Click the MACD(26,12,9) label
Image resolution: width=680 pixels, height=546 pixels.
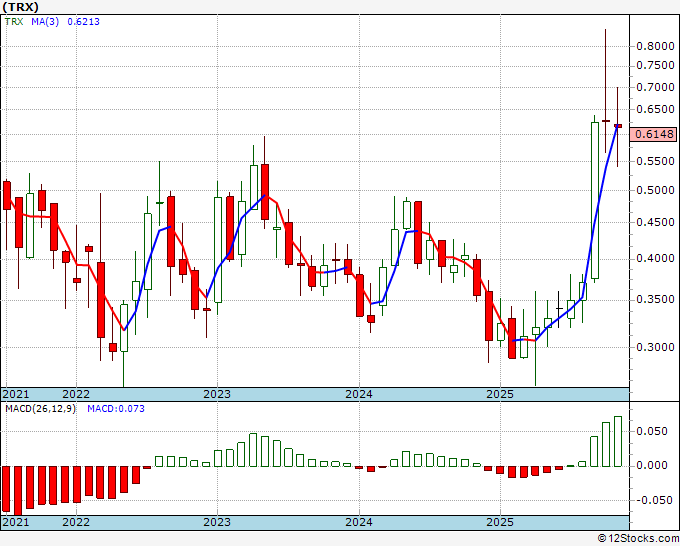pos(40,409)
